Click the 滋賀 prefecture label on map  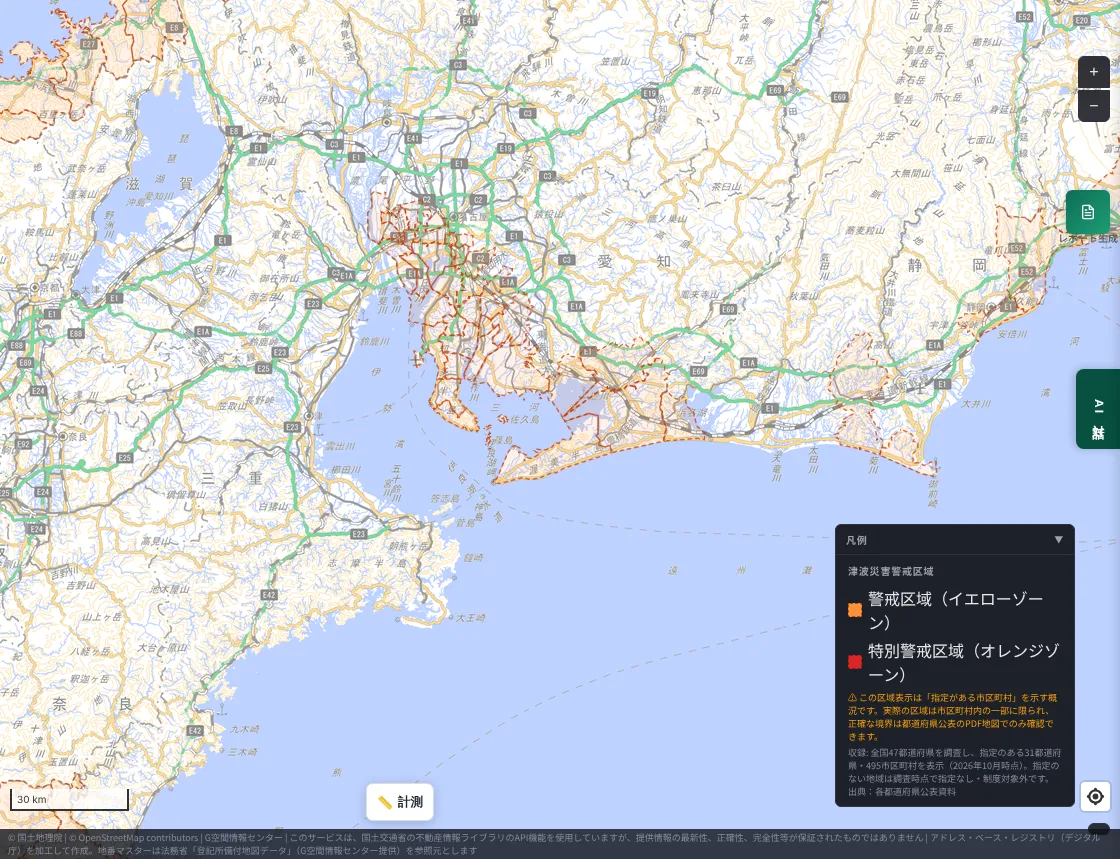[159, 184]
